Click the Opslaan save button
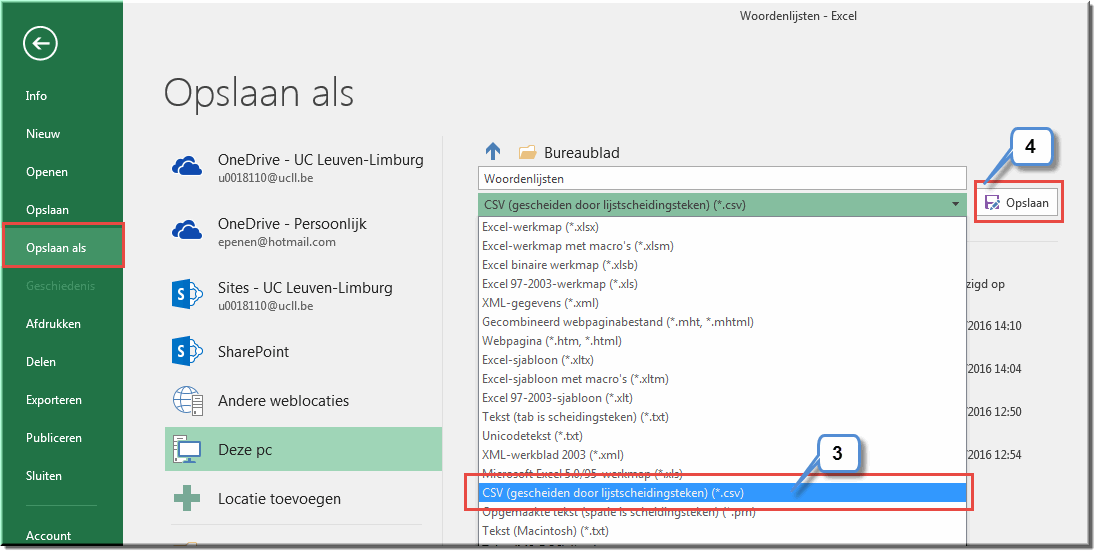Viewport: 1098px width, 554px height. (x=1019, y=203)
